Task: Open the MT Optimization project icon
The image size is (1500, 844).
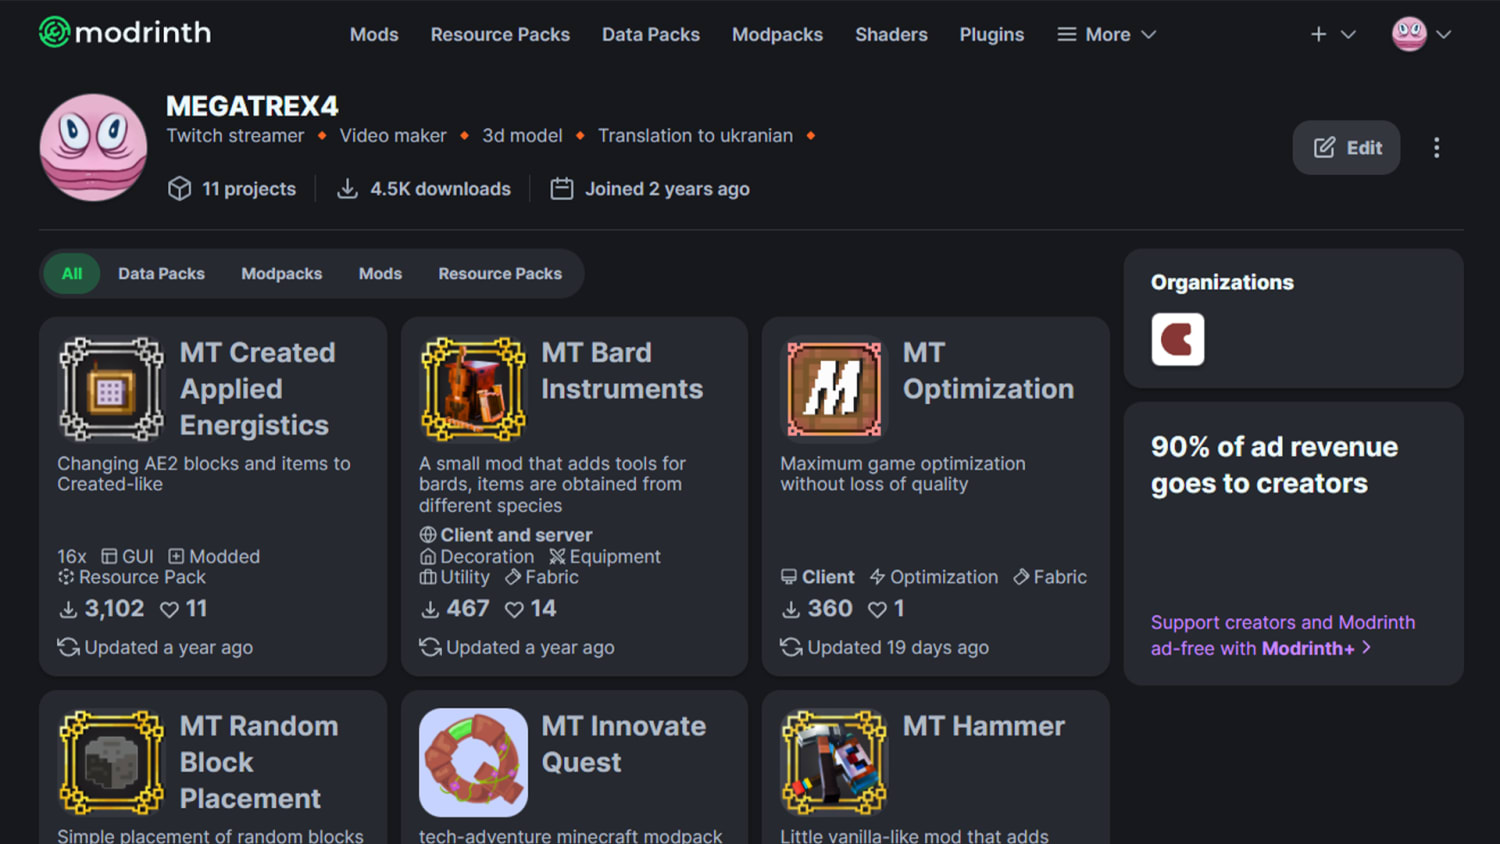Action: 834,389
